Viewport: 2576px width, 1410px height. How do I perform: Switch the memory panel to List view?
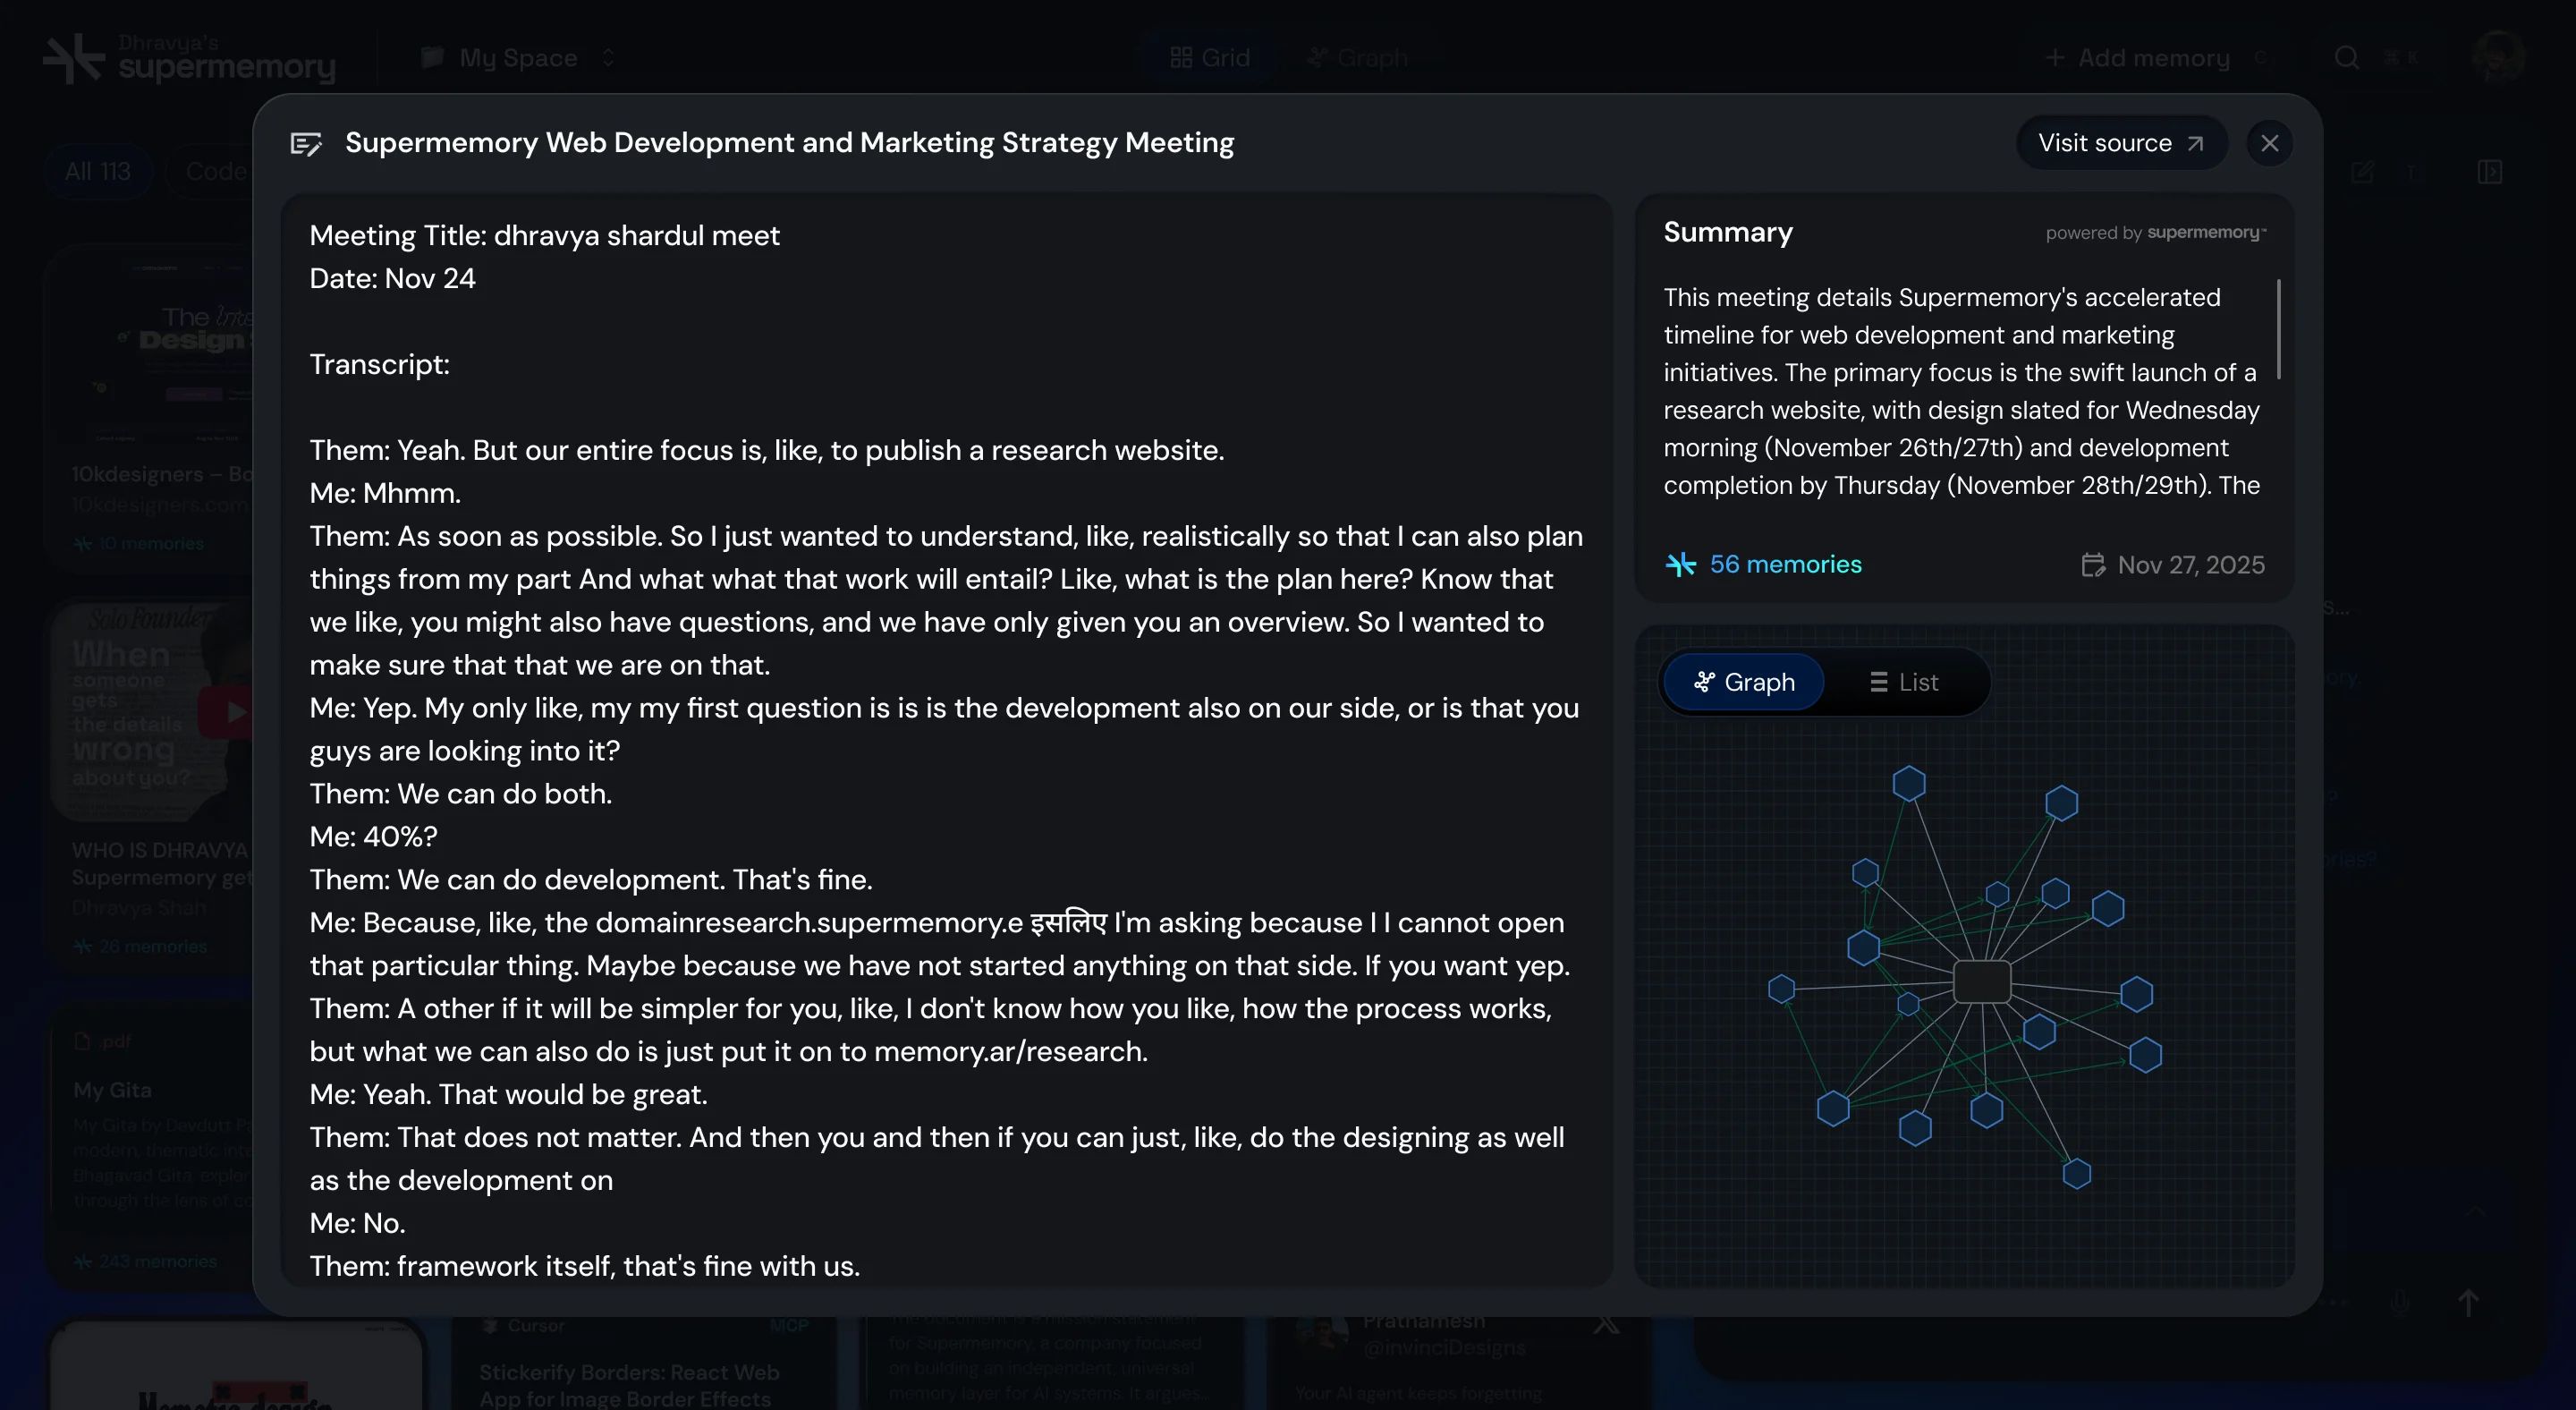click(x=1904, y=682)
